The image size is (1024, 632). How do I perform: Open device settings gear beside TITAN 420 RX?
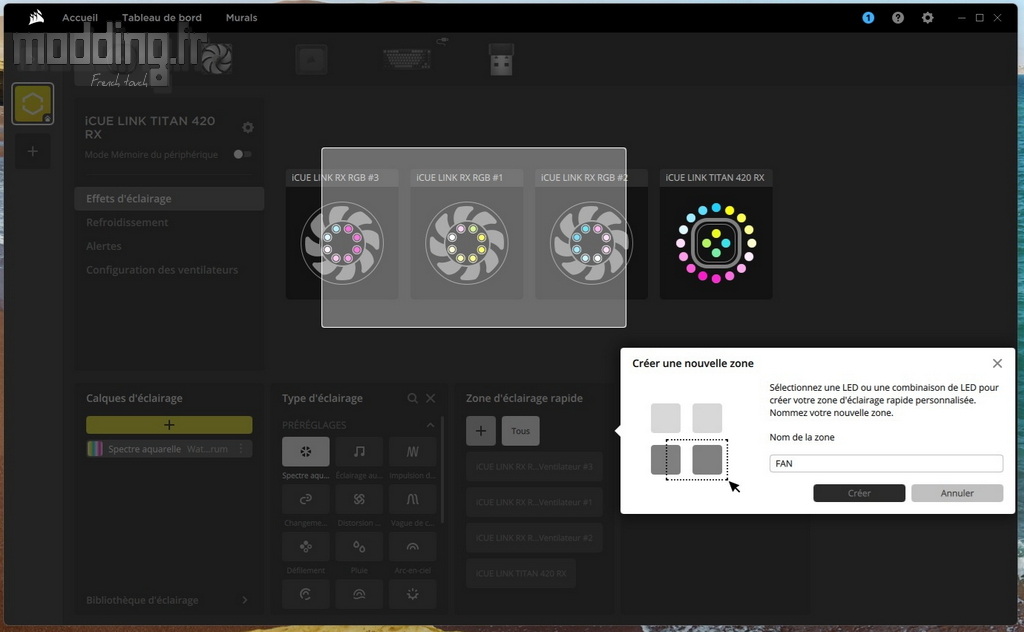click(x=248, y=127)
